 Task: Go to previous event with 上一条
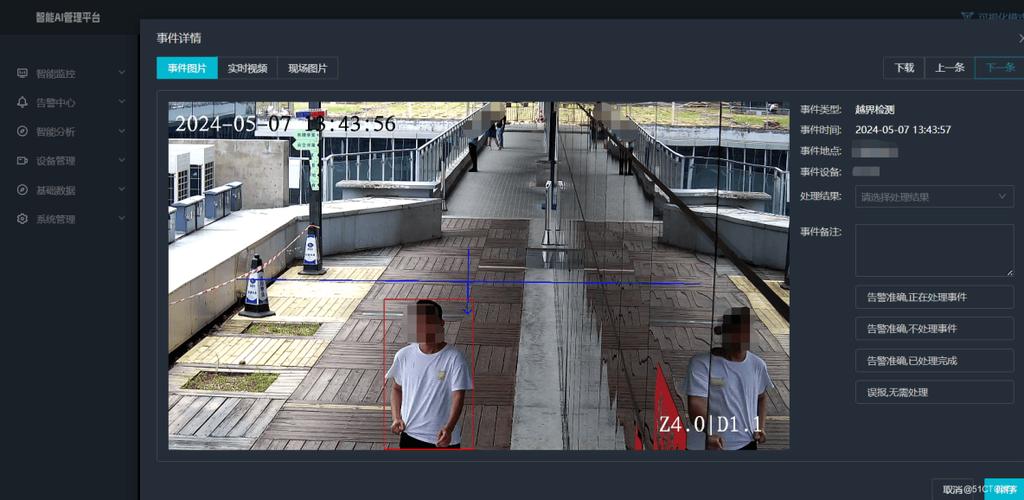click(950, 68)
